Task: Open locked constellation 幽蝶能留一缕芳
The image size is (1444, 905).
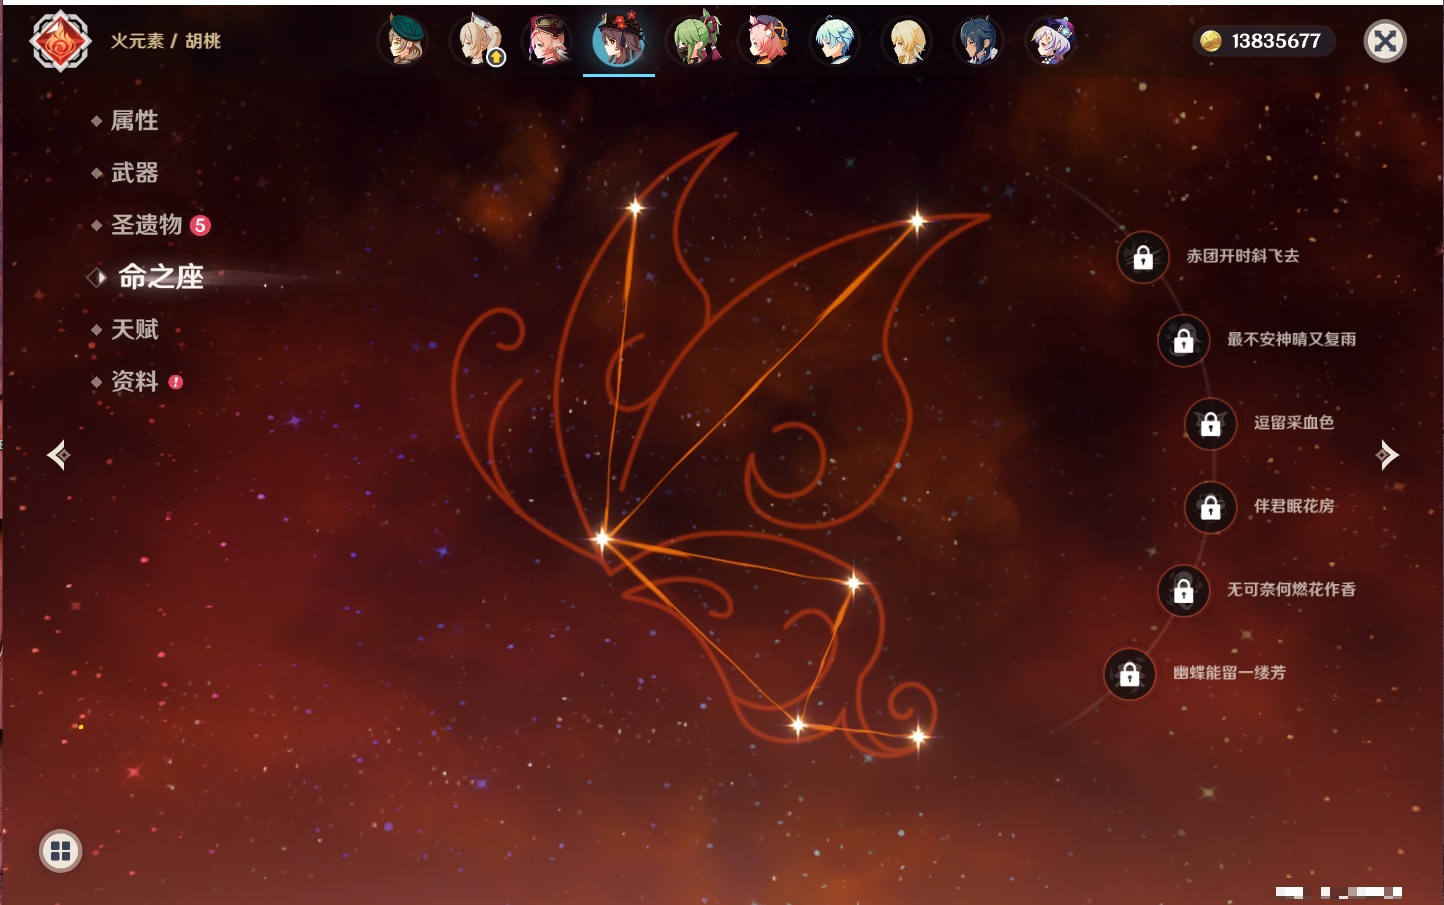Action: 1129,674
